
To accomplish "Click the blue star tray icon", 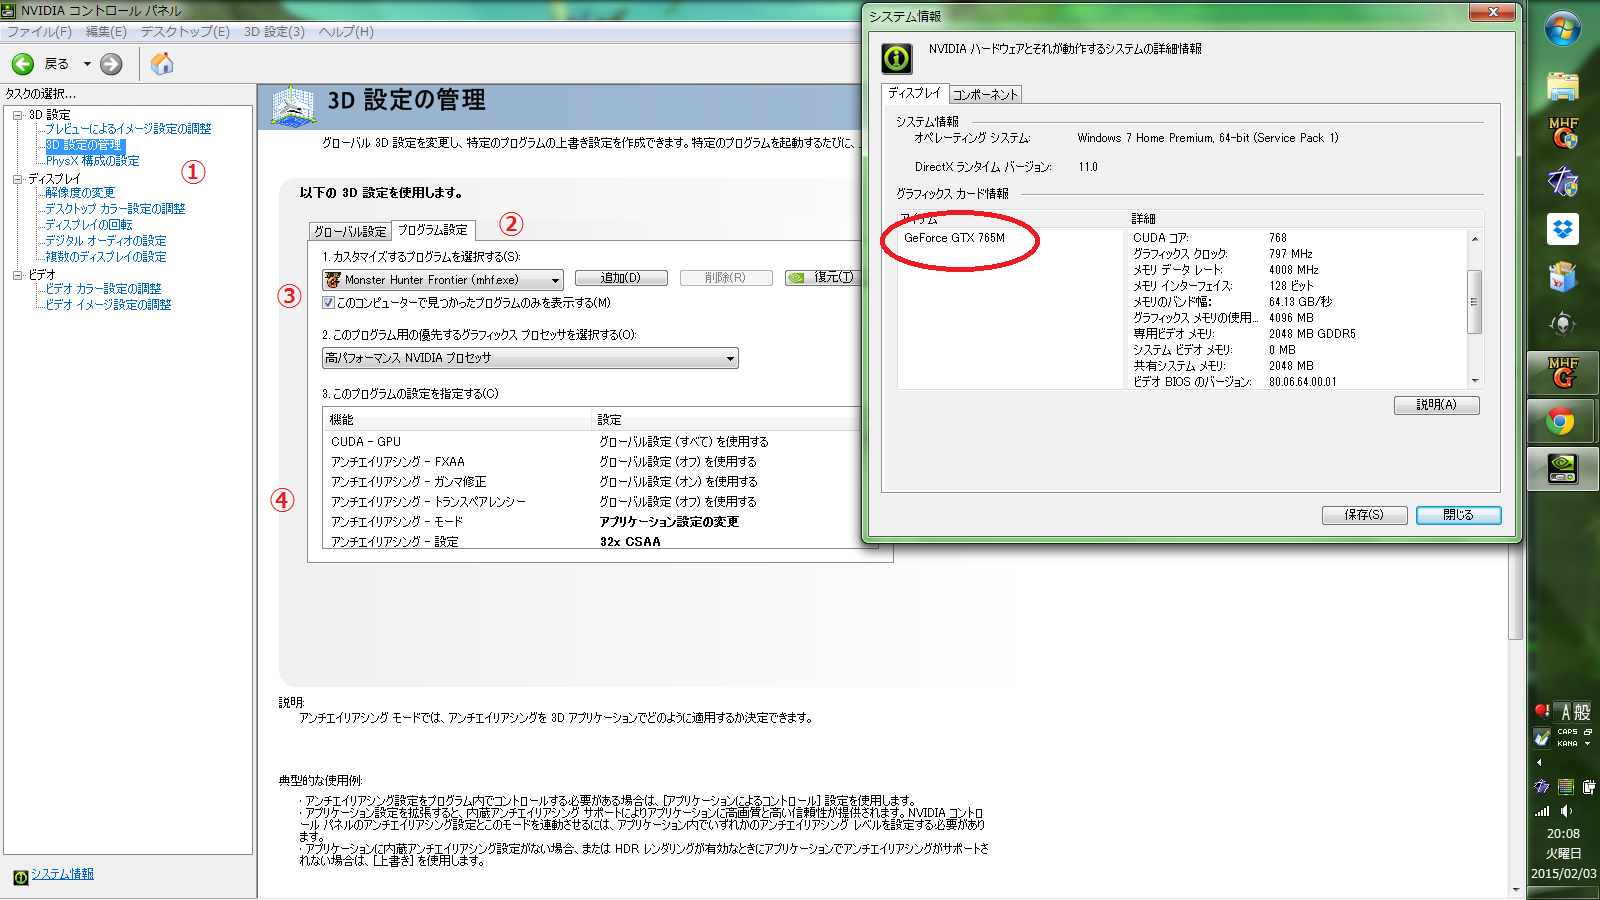I will click(1542, 787).
